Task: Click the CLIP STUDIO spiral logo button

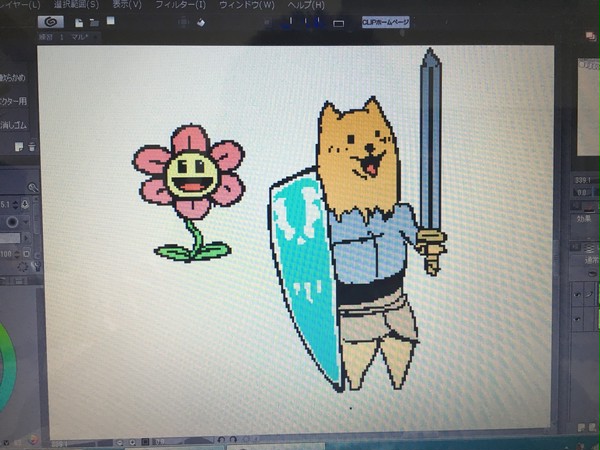Action: pyautogui.click(x=51, y=22)
